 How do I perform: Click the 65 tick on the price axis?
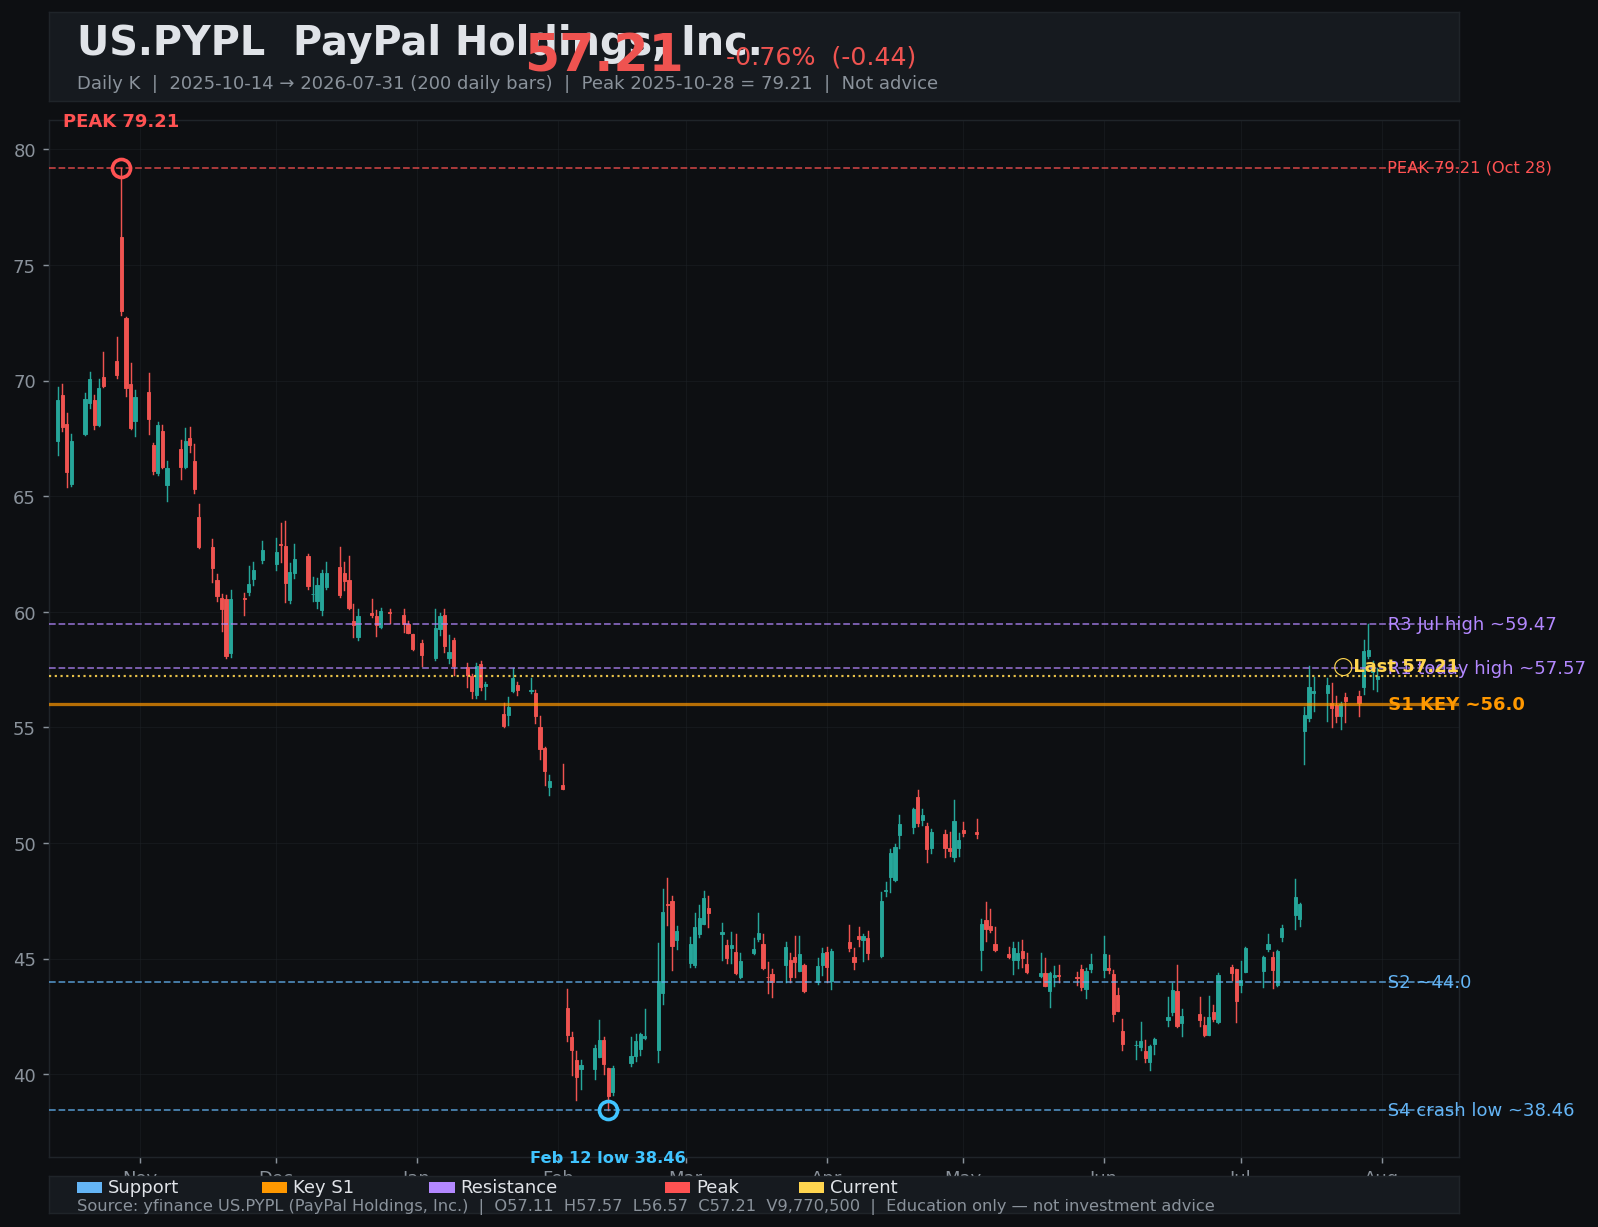(x=25, y=497)
